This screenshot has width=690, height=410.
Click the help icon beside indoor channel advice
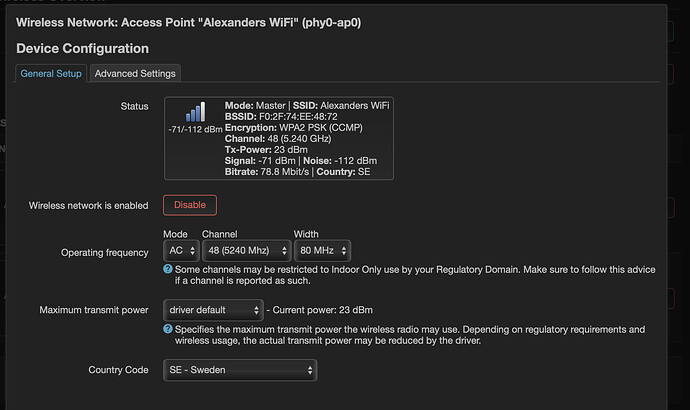(x=168, y=270)
